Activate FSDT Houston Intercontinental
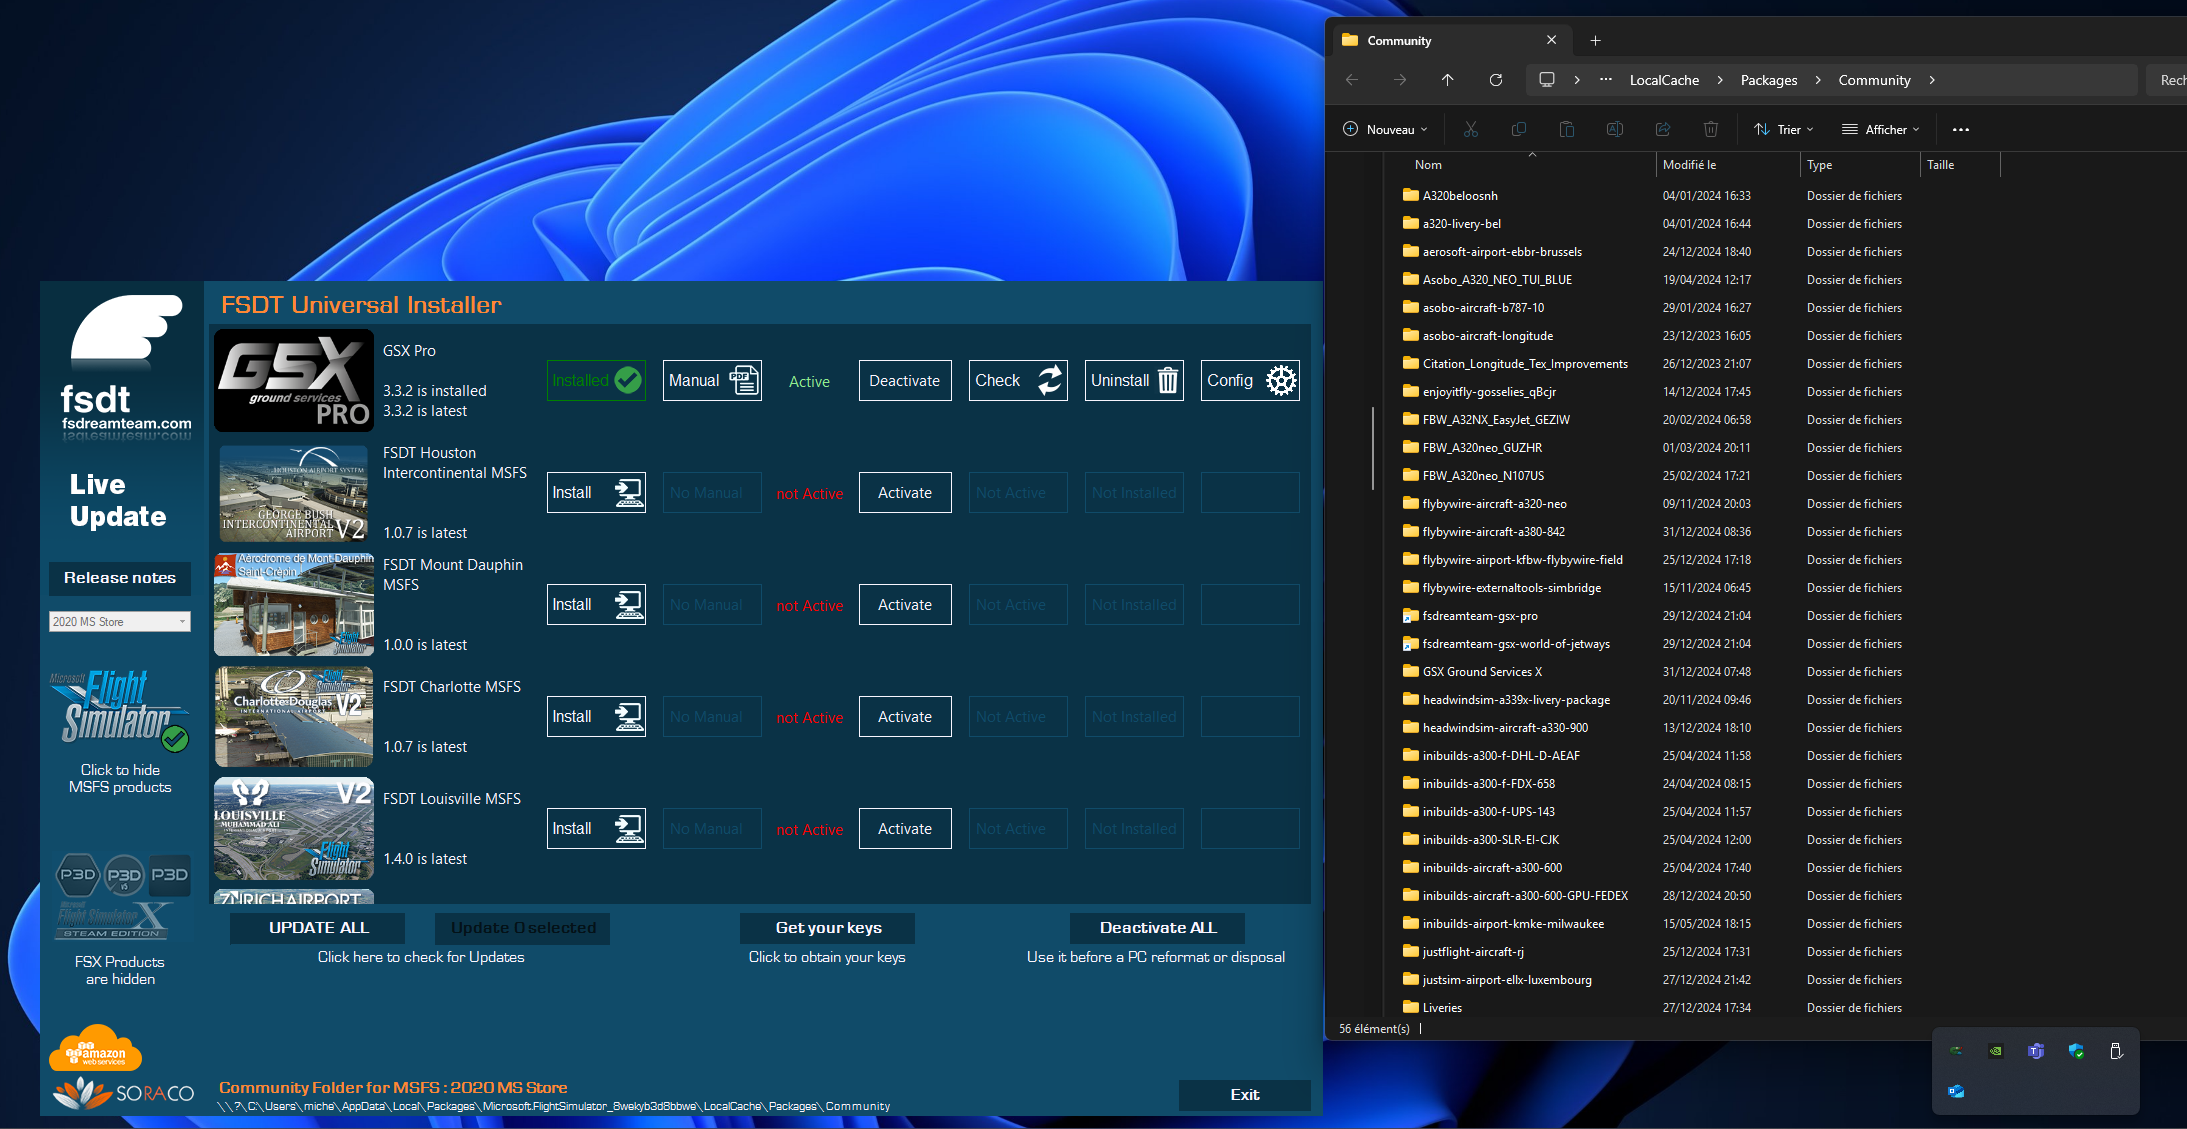The height and width of the screenshot is (1129, 2187). pyautogui.click(x=905, y=493)
